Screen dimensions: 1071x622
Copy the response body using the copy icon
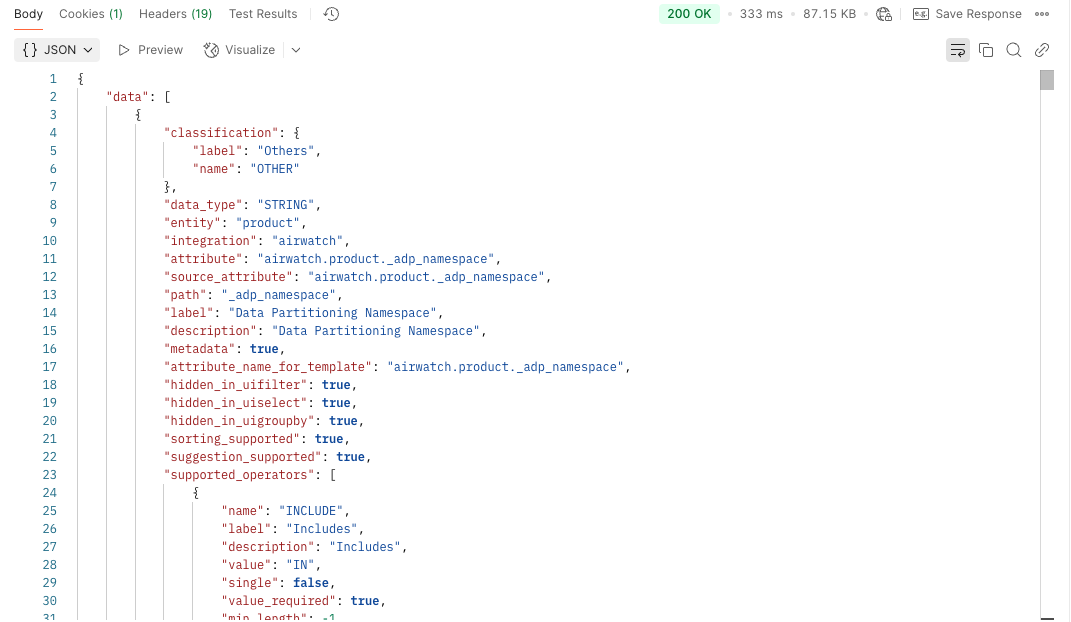(986, 49)
